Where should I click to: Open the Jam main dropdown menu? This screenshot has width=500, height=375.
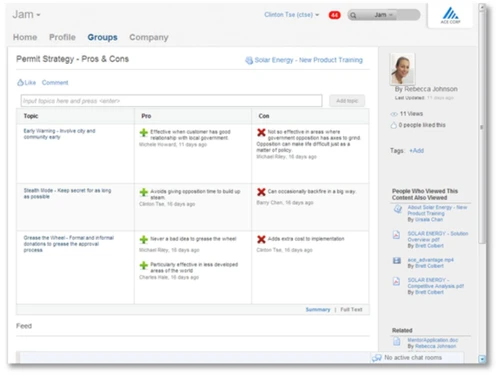(26, 15)
